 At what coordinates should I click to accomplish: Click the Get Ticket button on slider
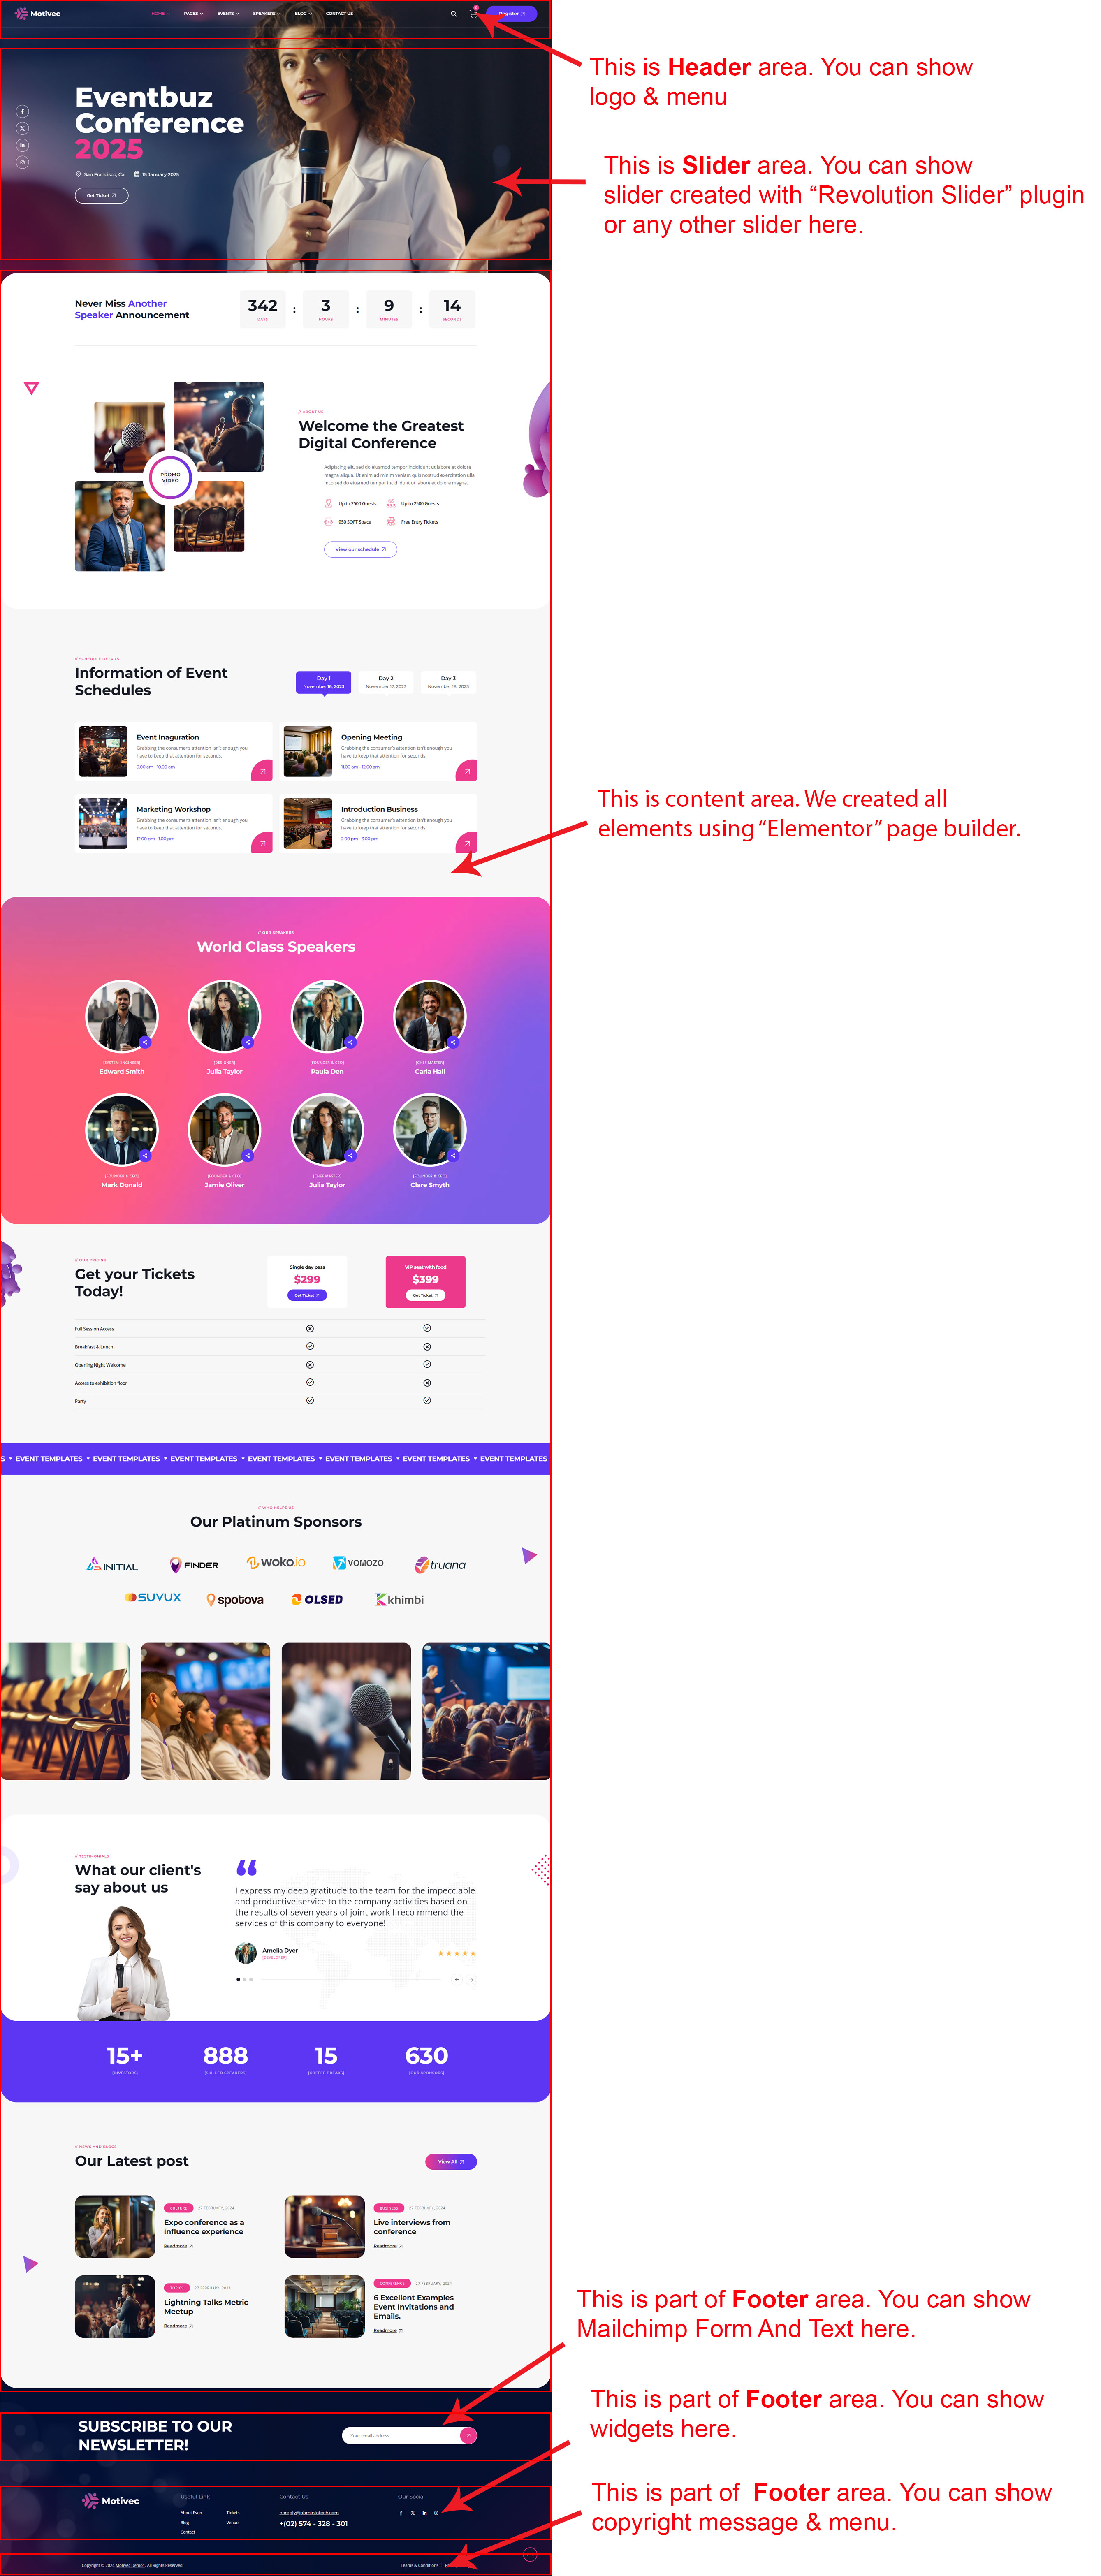click(101, 196)
